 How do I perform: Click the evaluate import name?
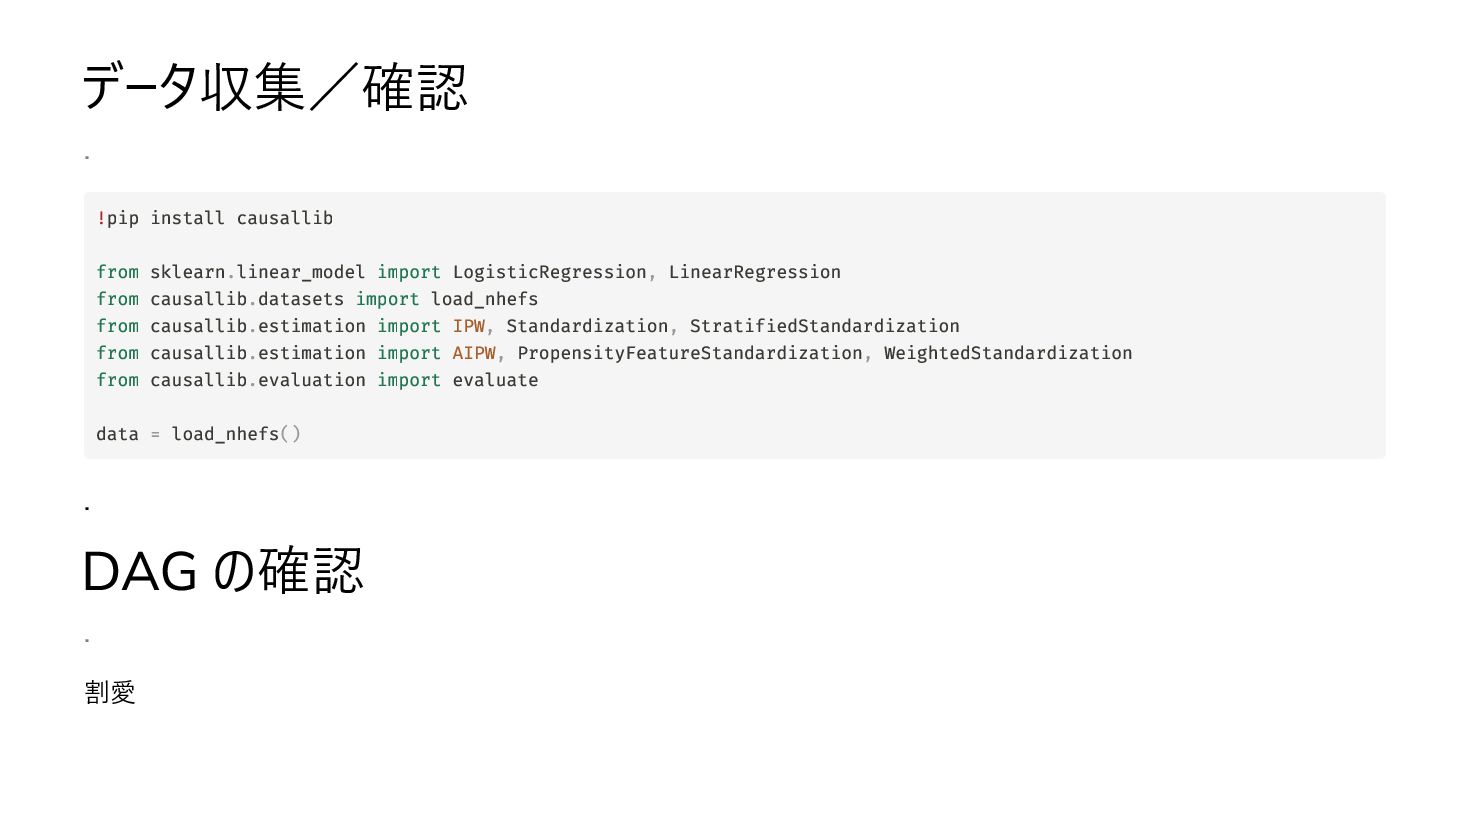click(x=496, y=380)
